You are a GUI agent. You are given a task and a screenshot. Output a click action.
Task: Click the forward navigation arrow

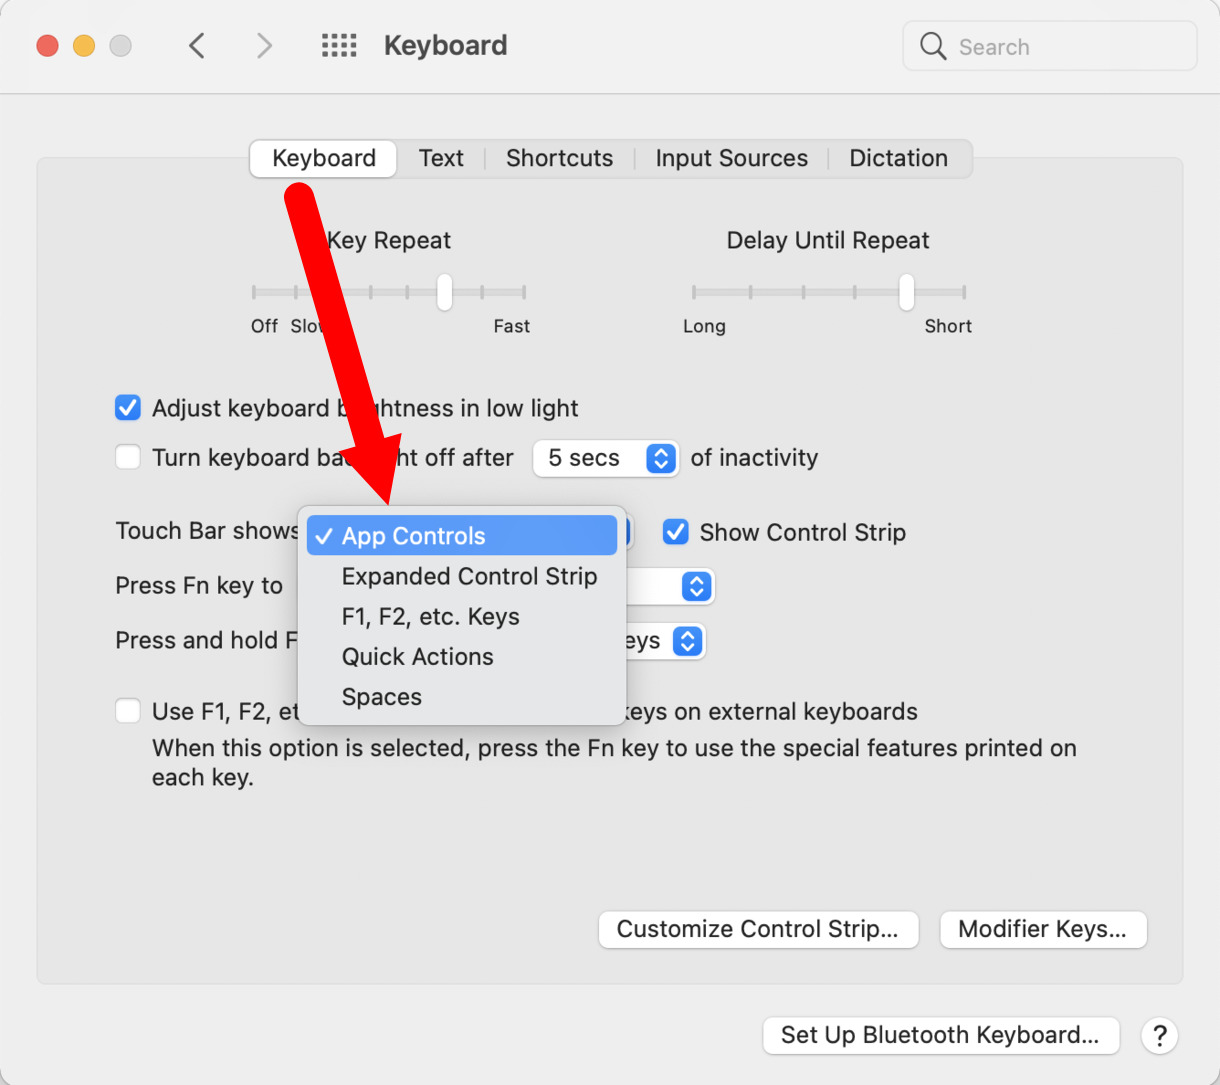click(264, 46)
